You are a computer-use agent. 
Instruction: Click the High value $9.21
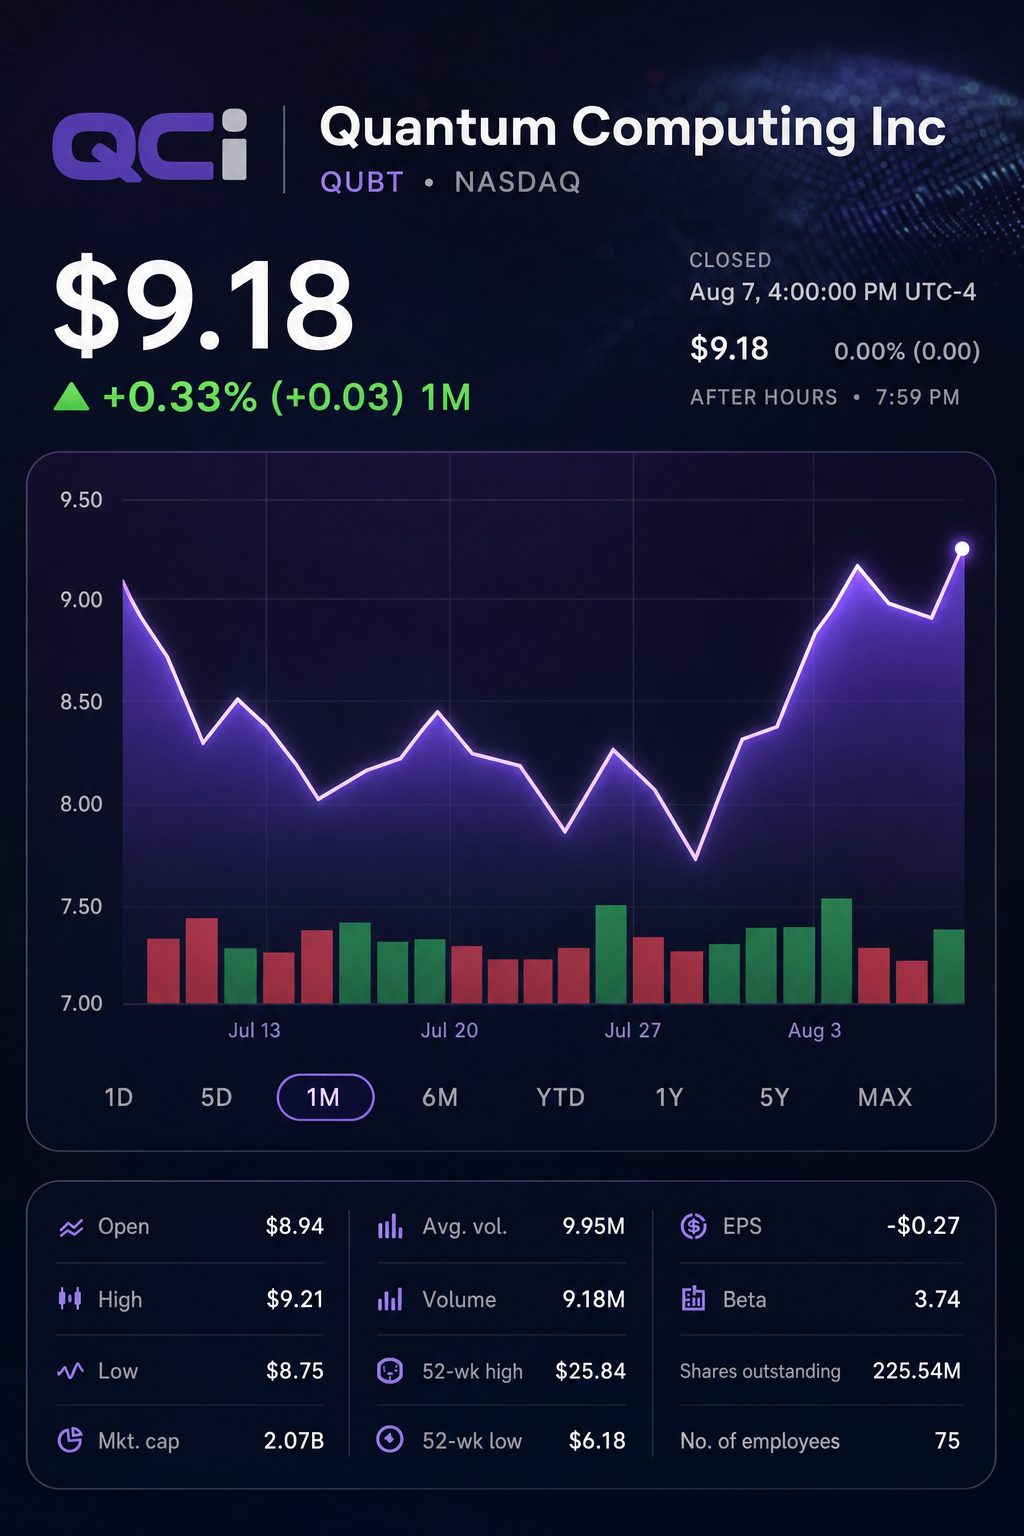(x=295, y=1299)
